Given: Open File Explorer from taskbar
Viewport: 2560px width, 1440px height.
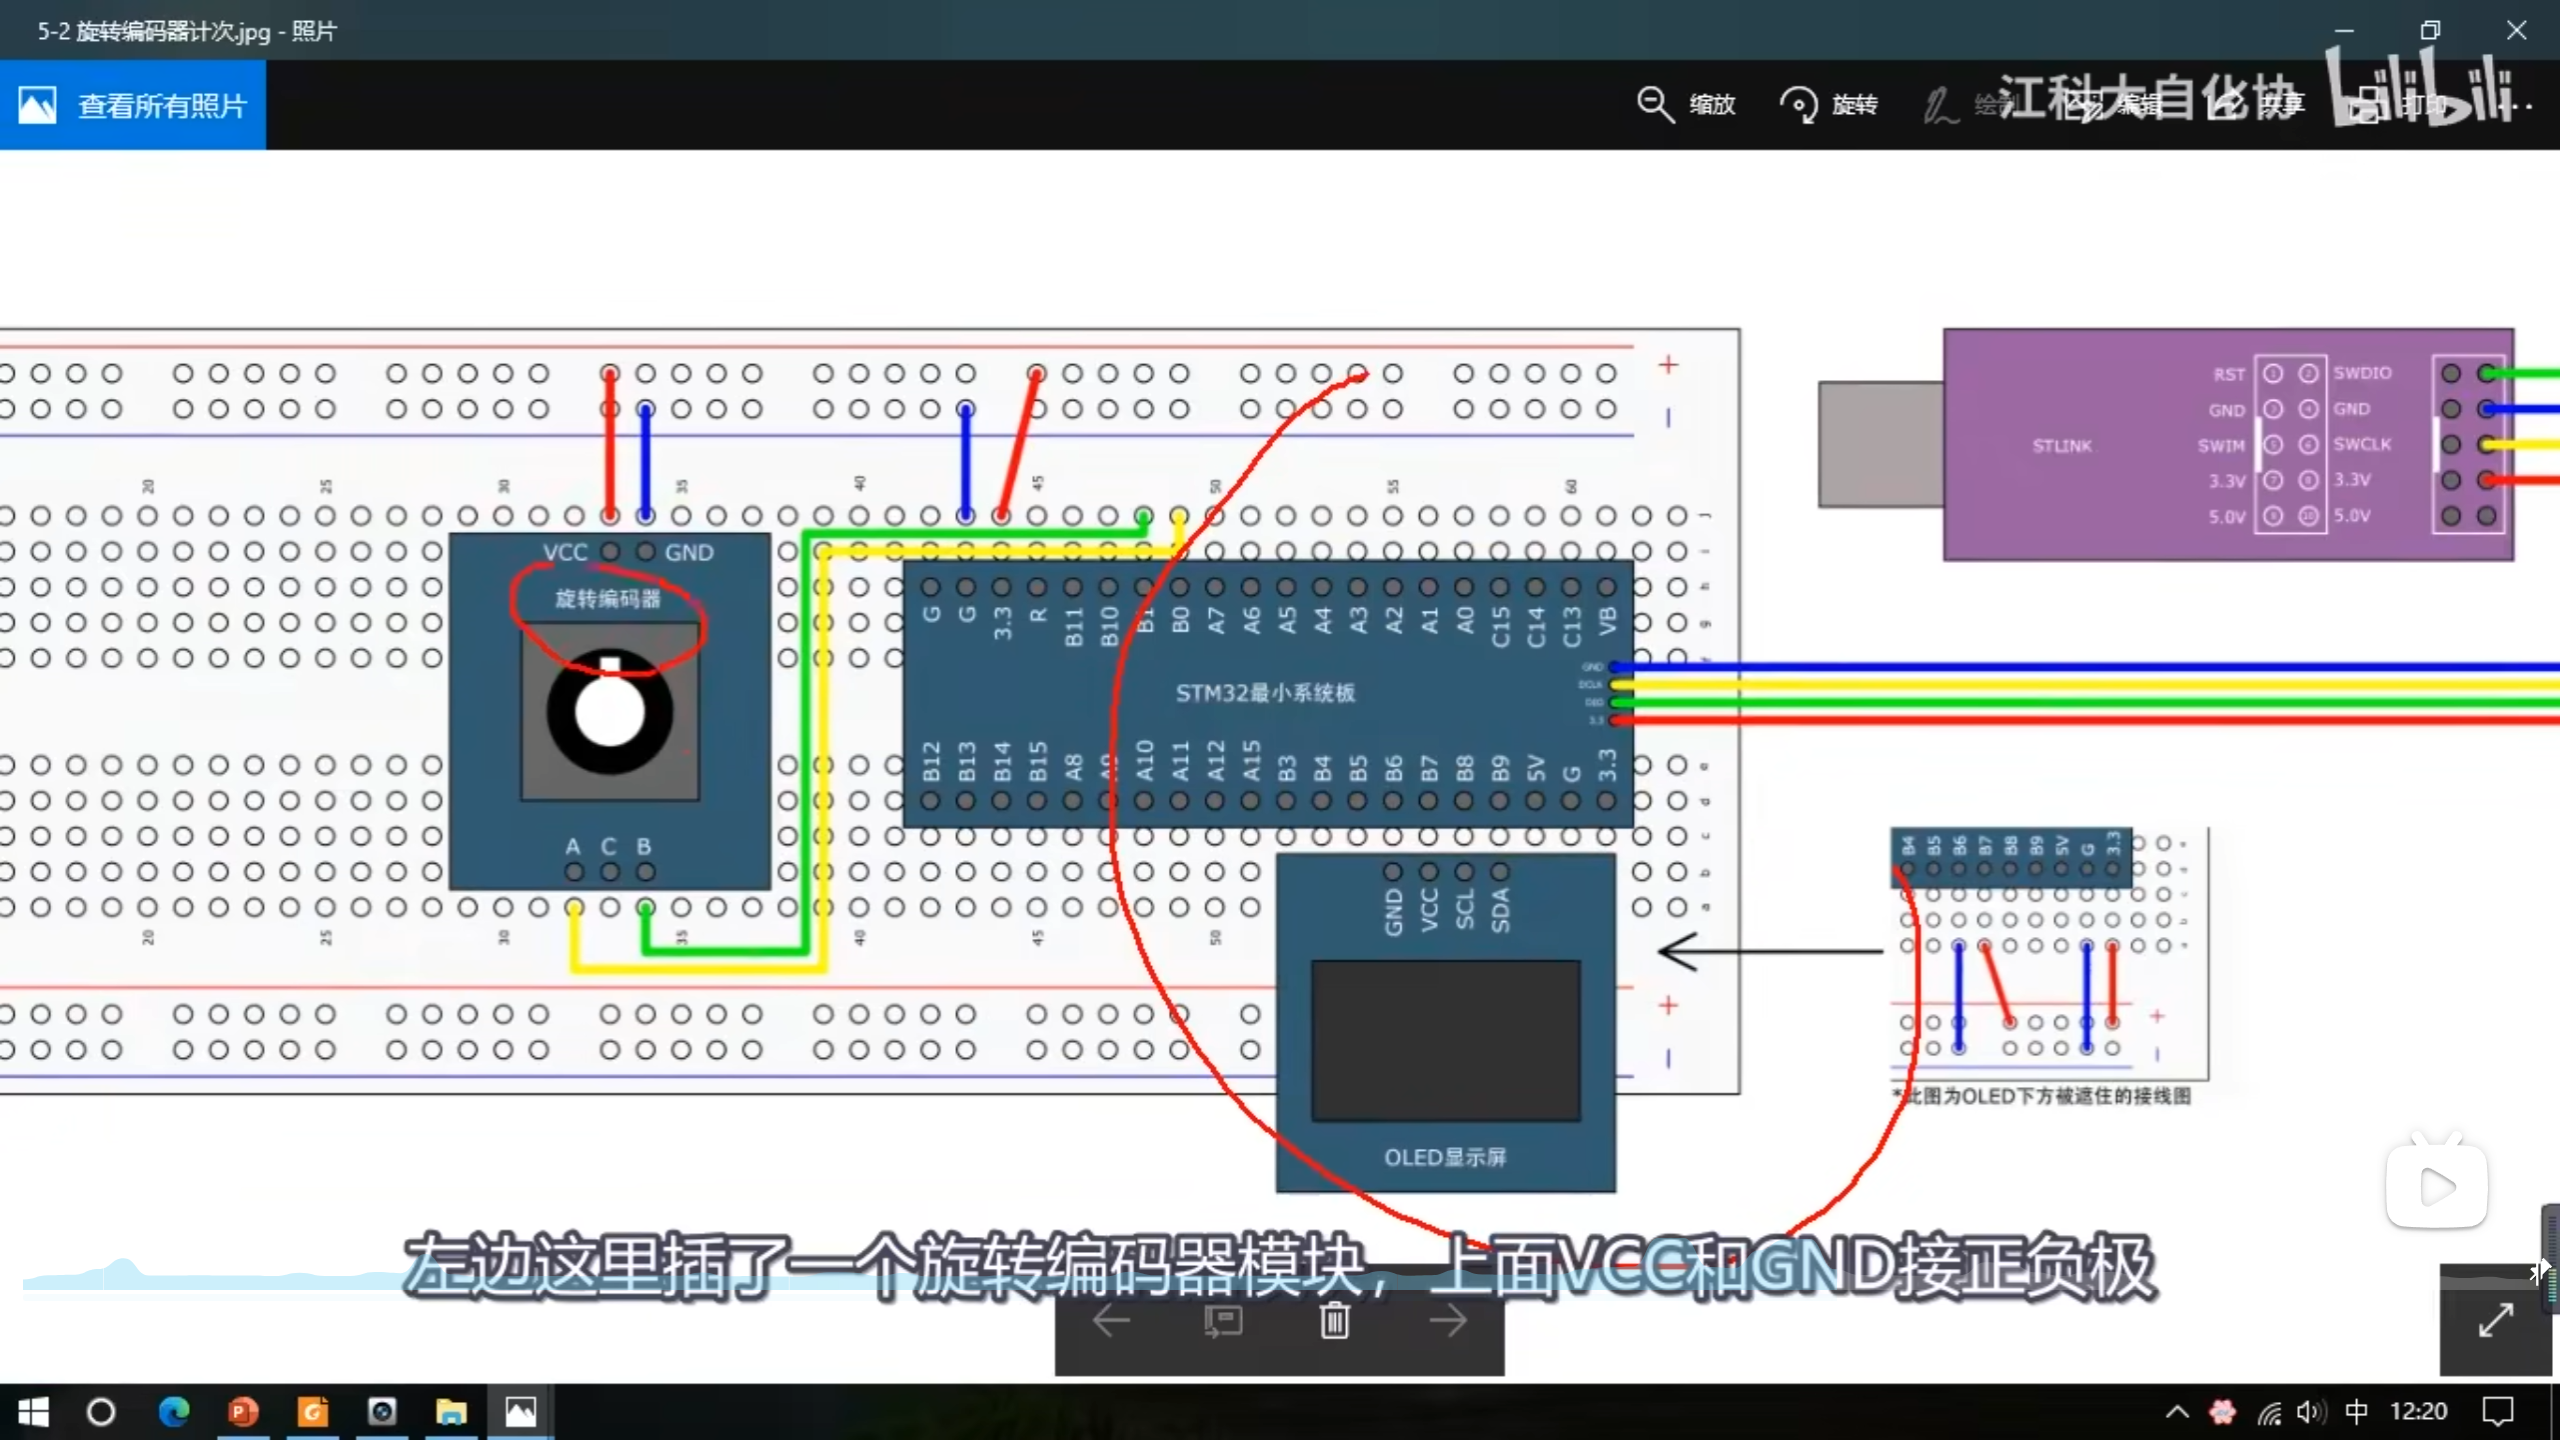Looking at the screenshot, I should tap(451, 1412).
